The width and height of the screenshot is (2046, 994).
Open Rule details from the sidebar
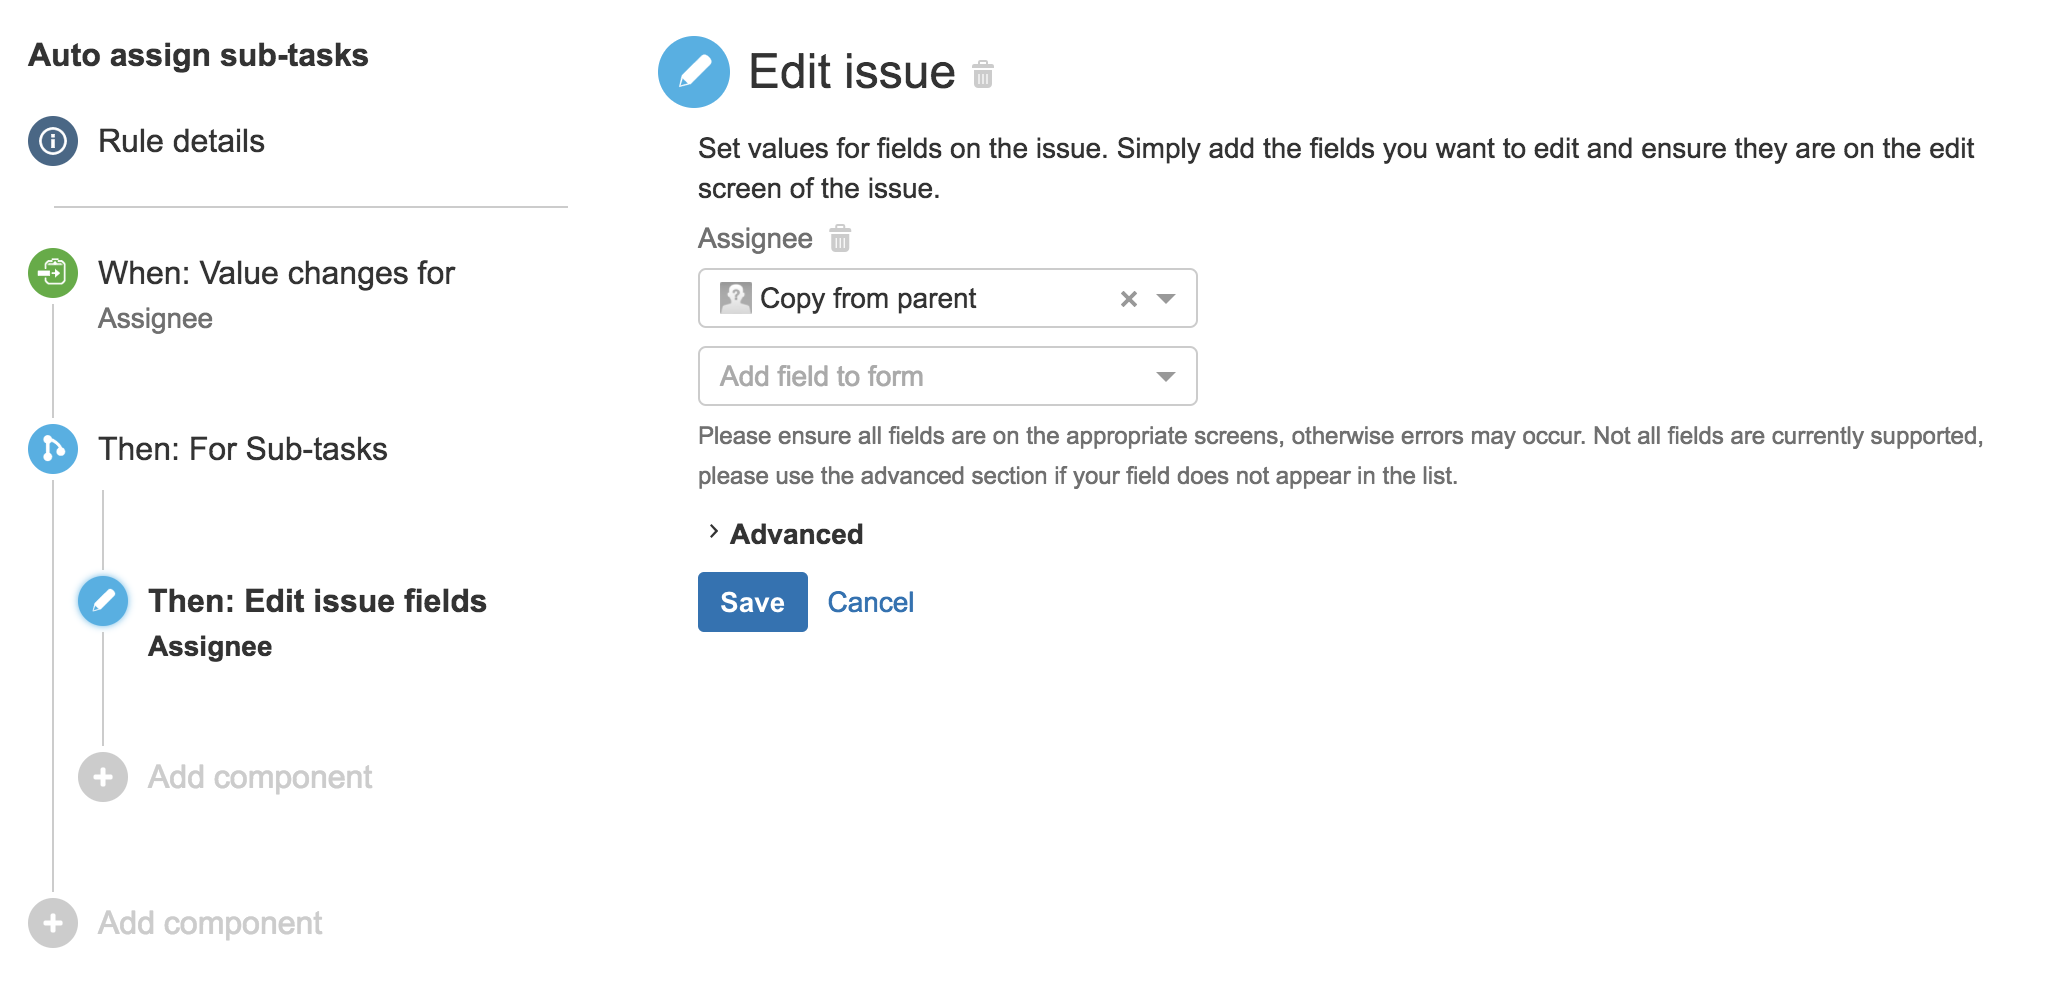pos(180,140)
